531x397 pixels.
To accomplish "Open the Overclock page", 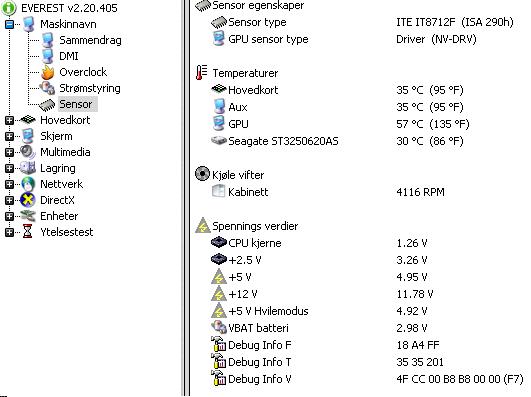I will pos(83,72).
